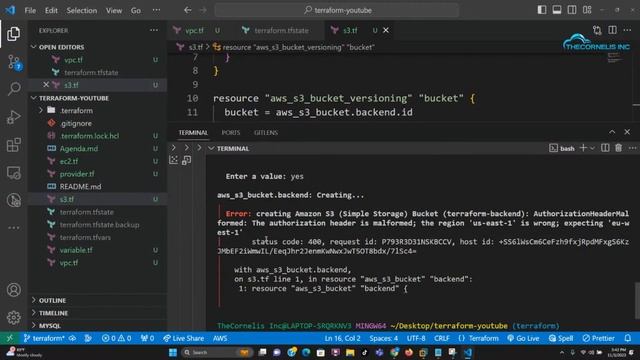Switch to vpc.tf editor tab
The image size is (640, 360).
[194, 30]
